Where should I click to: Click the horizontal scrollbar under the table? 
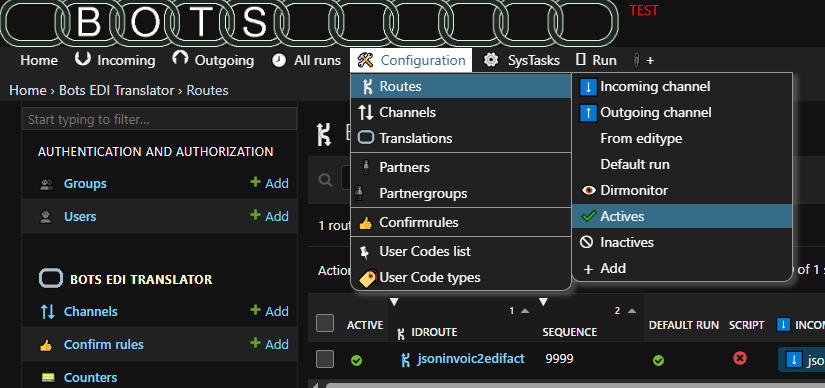[x=575, y=385]
